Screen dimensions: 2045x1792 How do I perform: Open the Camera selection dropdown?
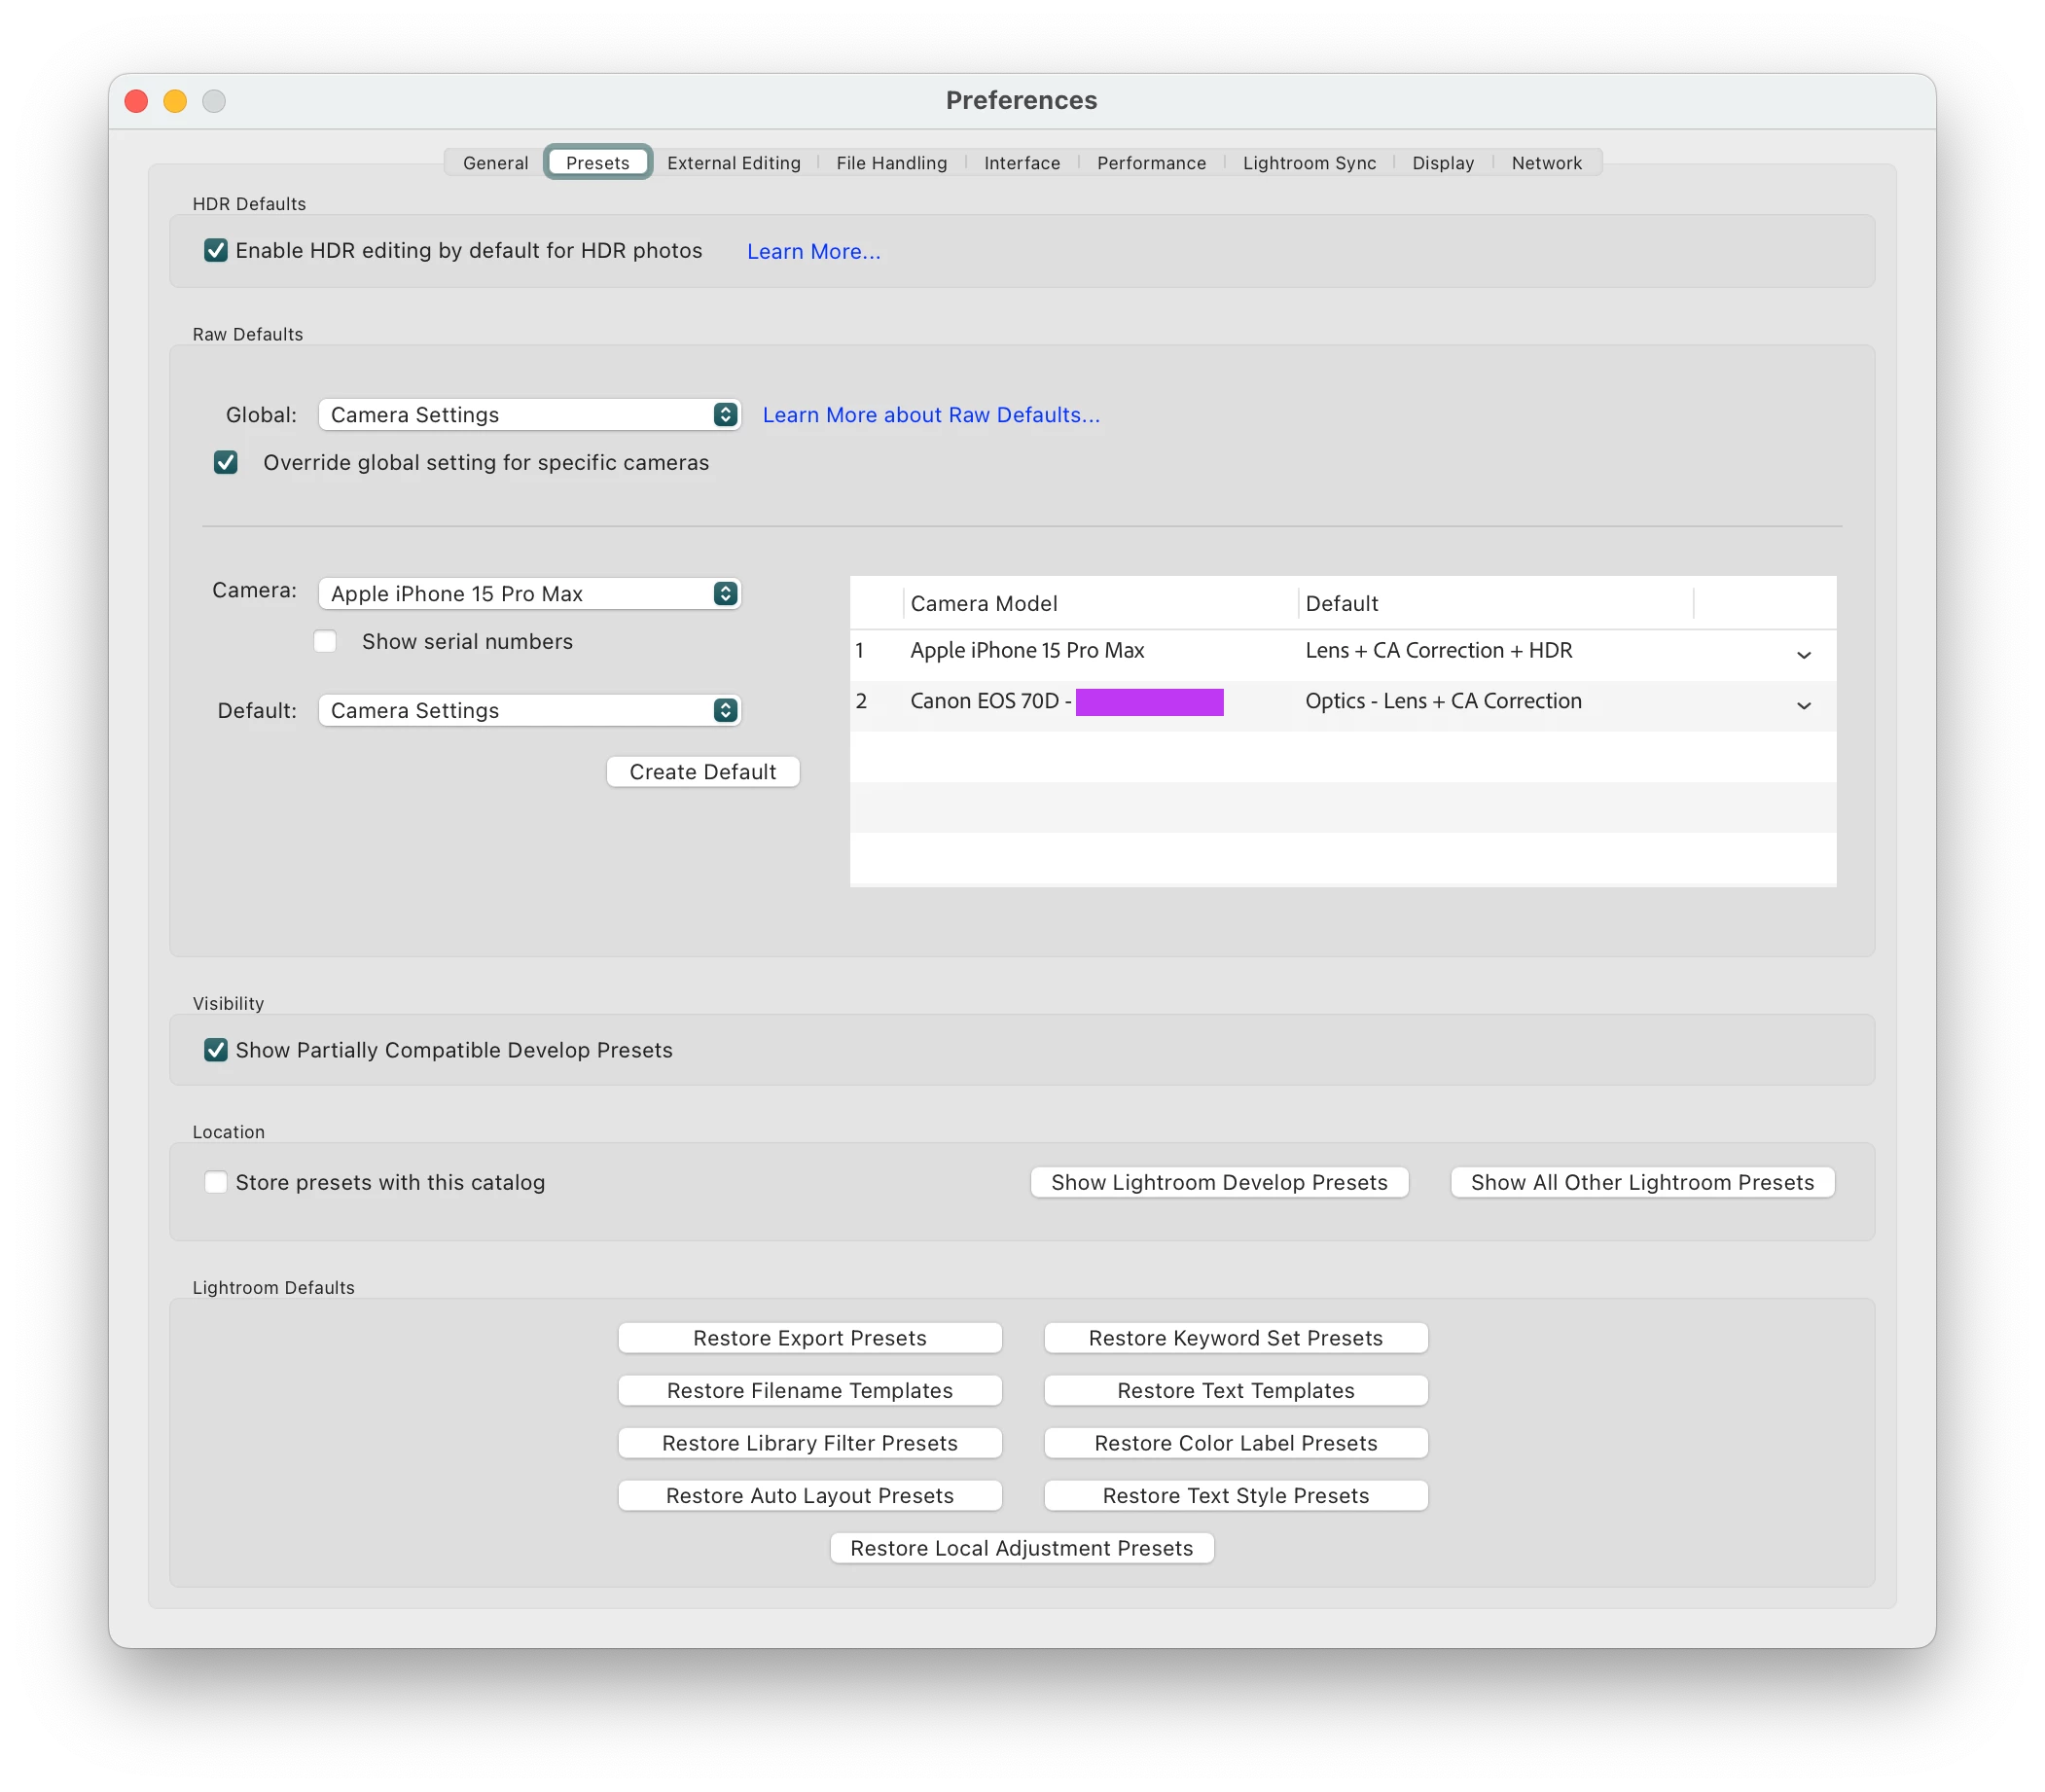coord(529,594)
